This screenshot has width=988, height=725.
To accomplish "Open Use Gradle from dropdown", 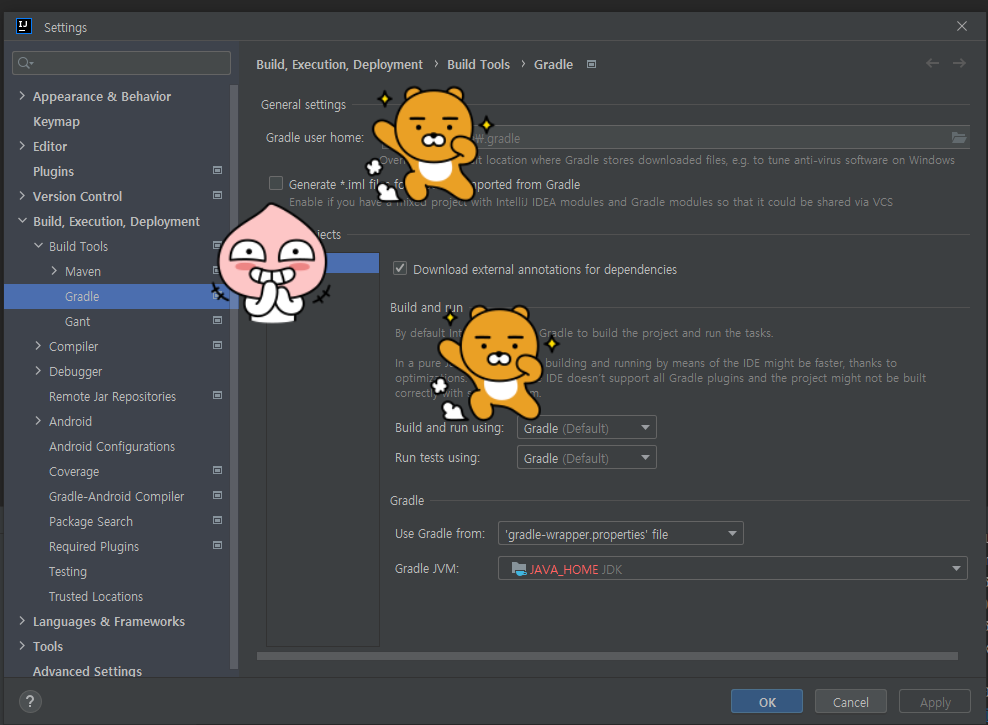I will (x=621, y=534).
